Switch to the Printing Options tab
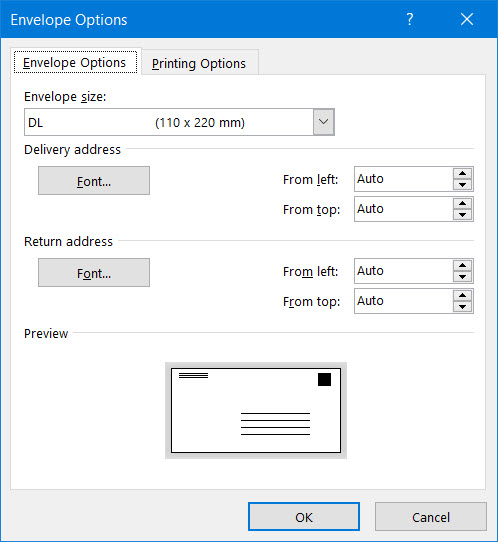 pyautogui.click(x=199, y=64)
